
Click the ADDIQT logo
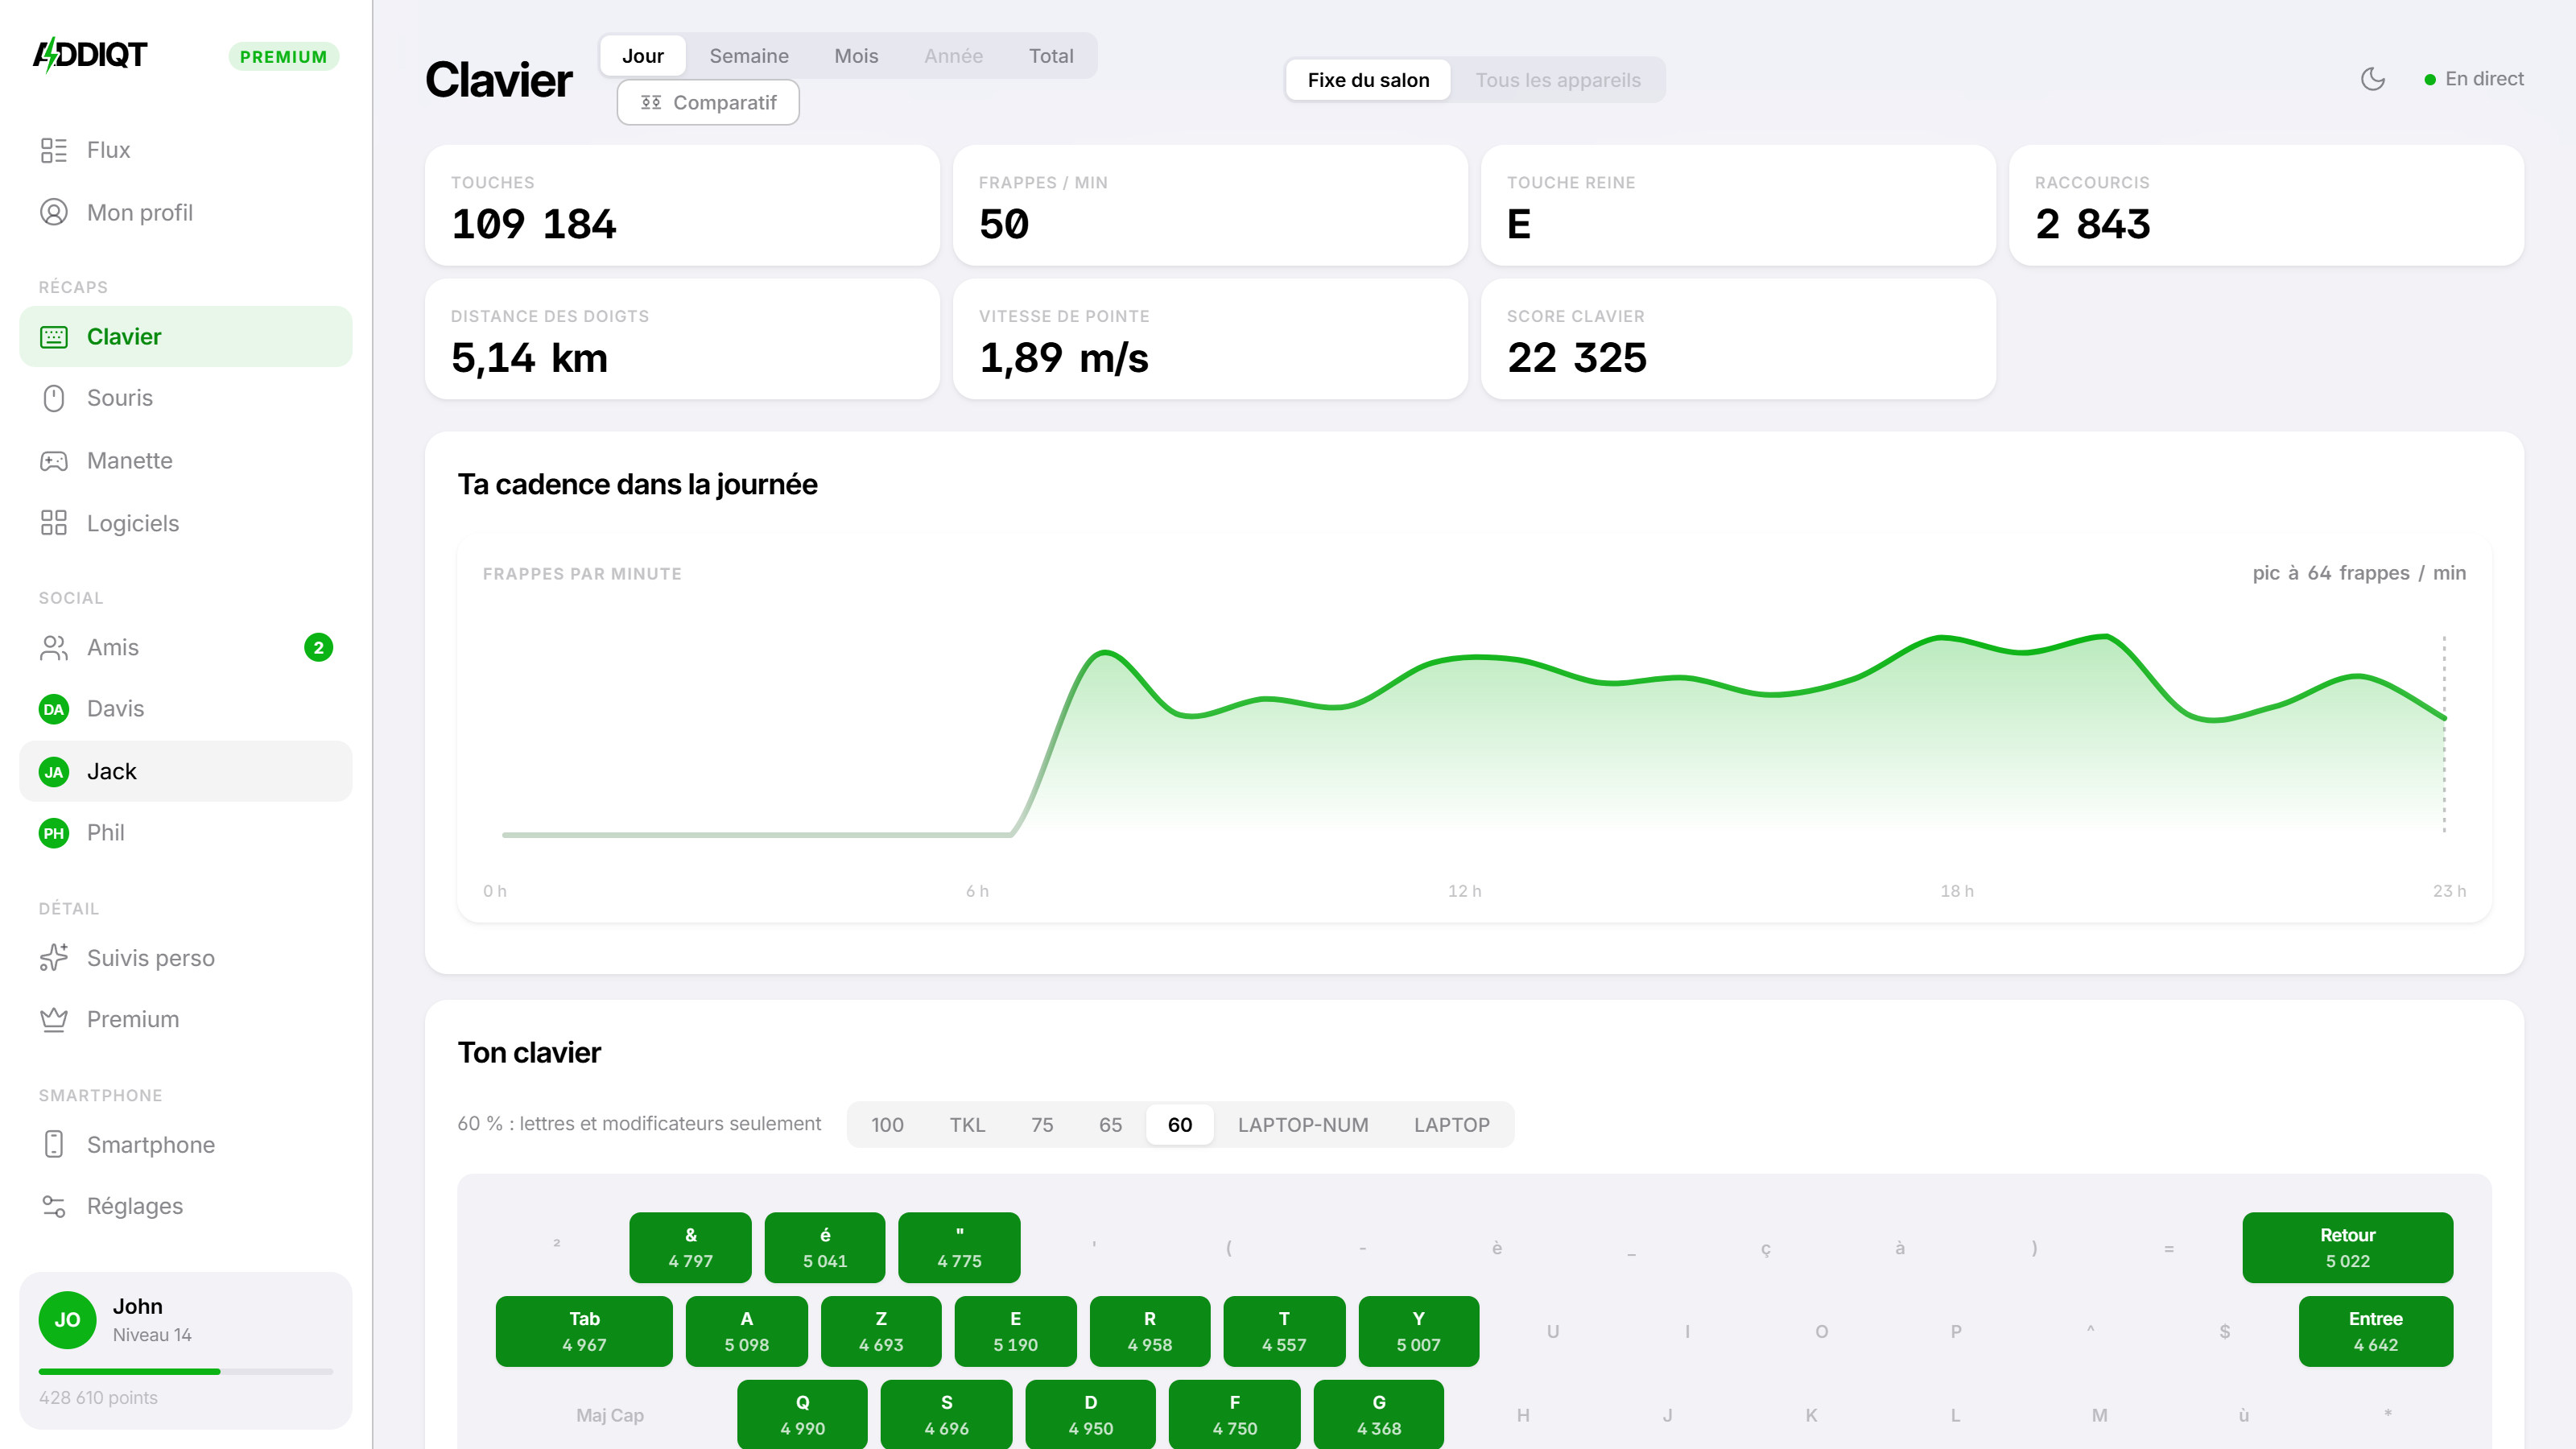90,55
